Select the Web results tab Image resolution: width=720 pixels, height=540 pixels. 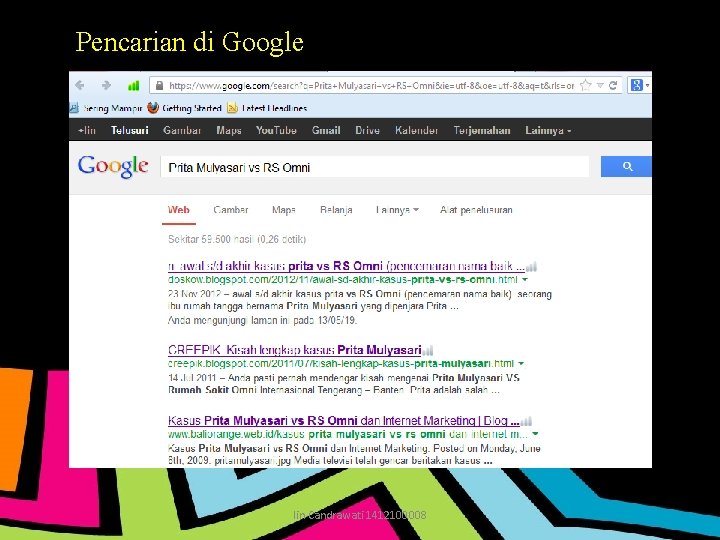pos(179,210)
